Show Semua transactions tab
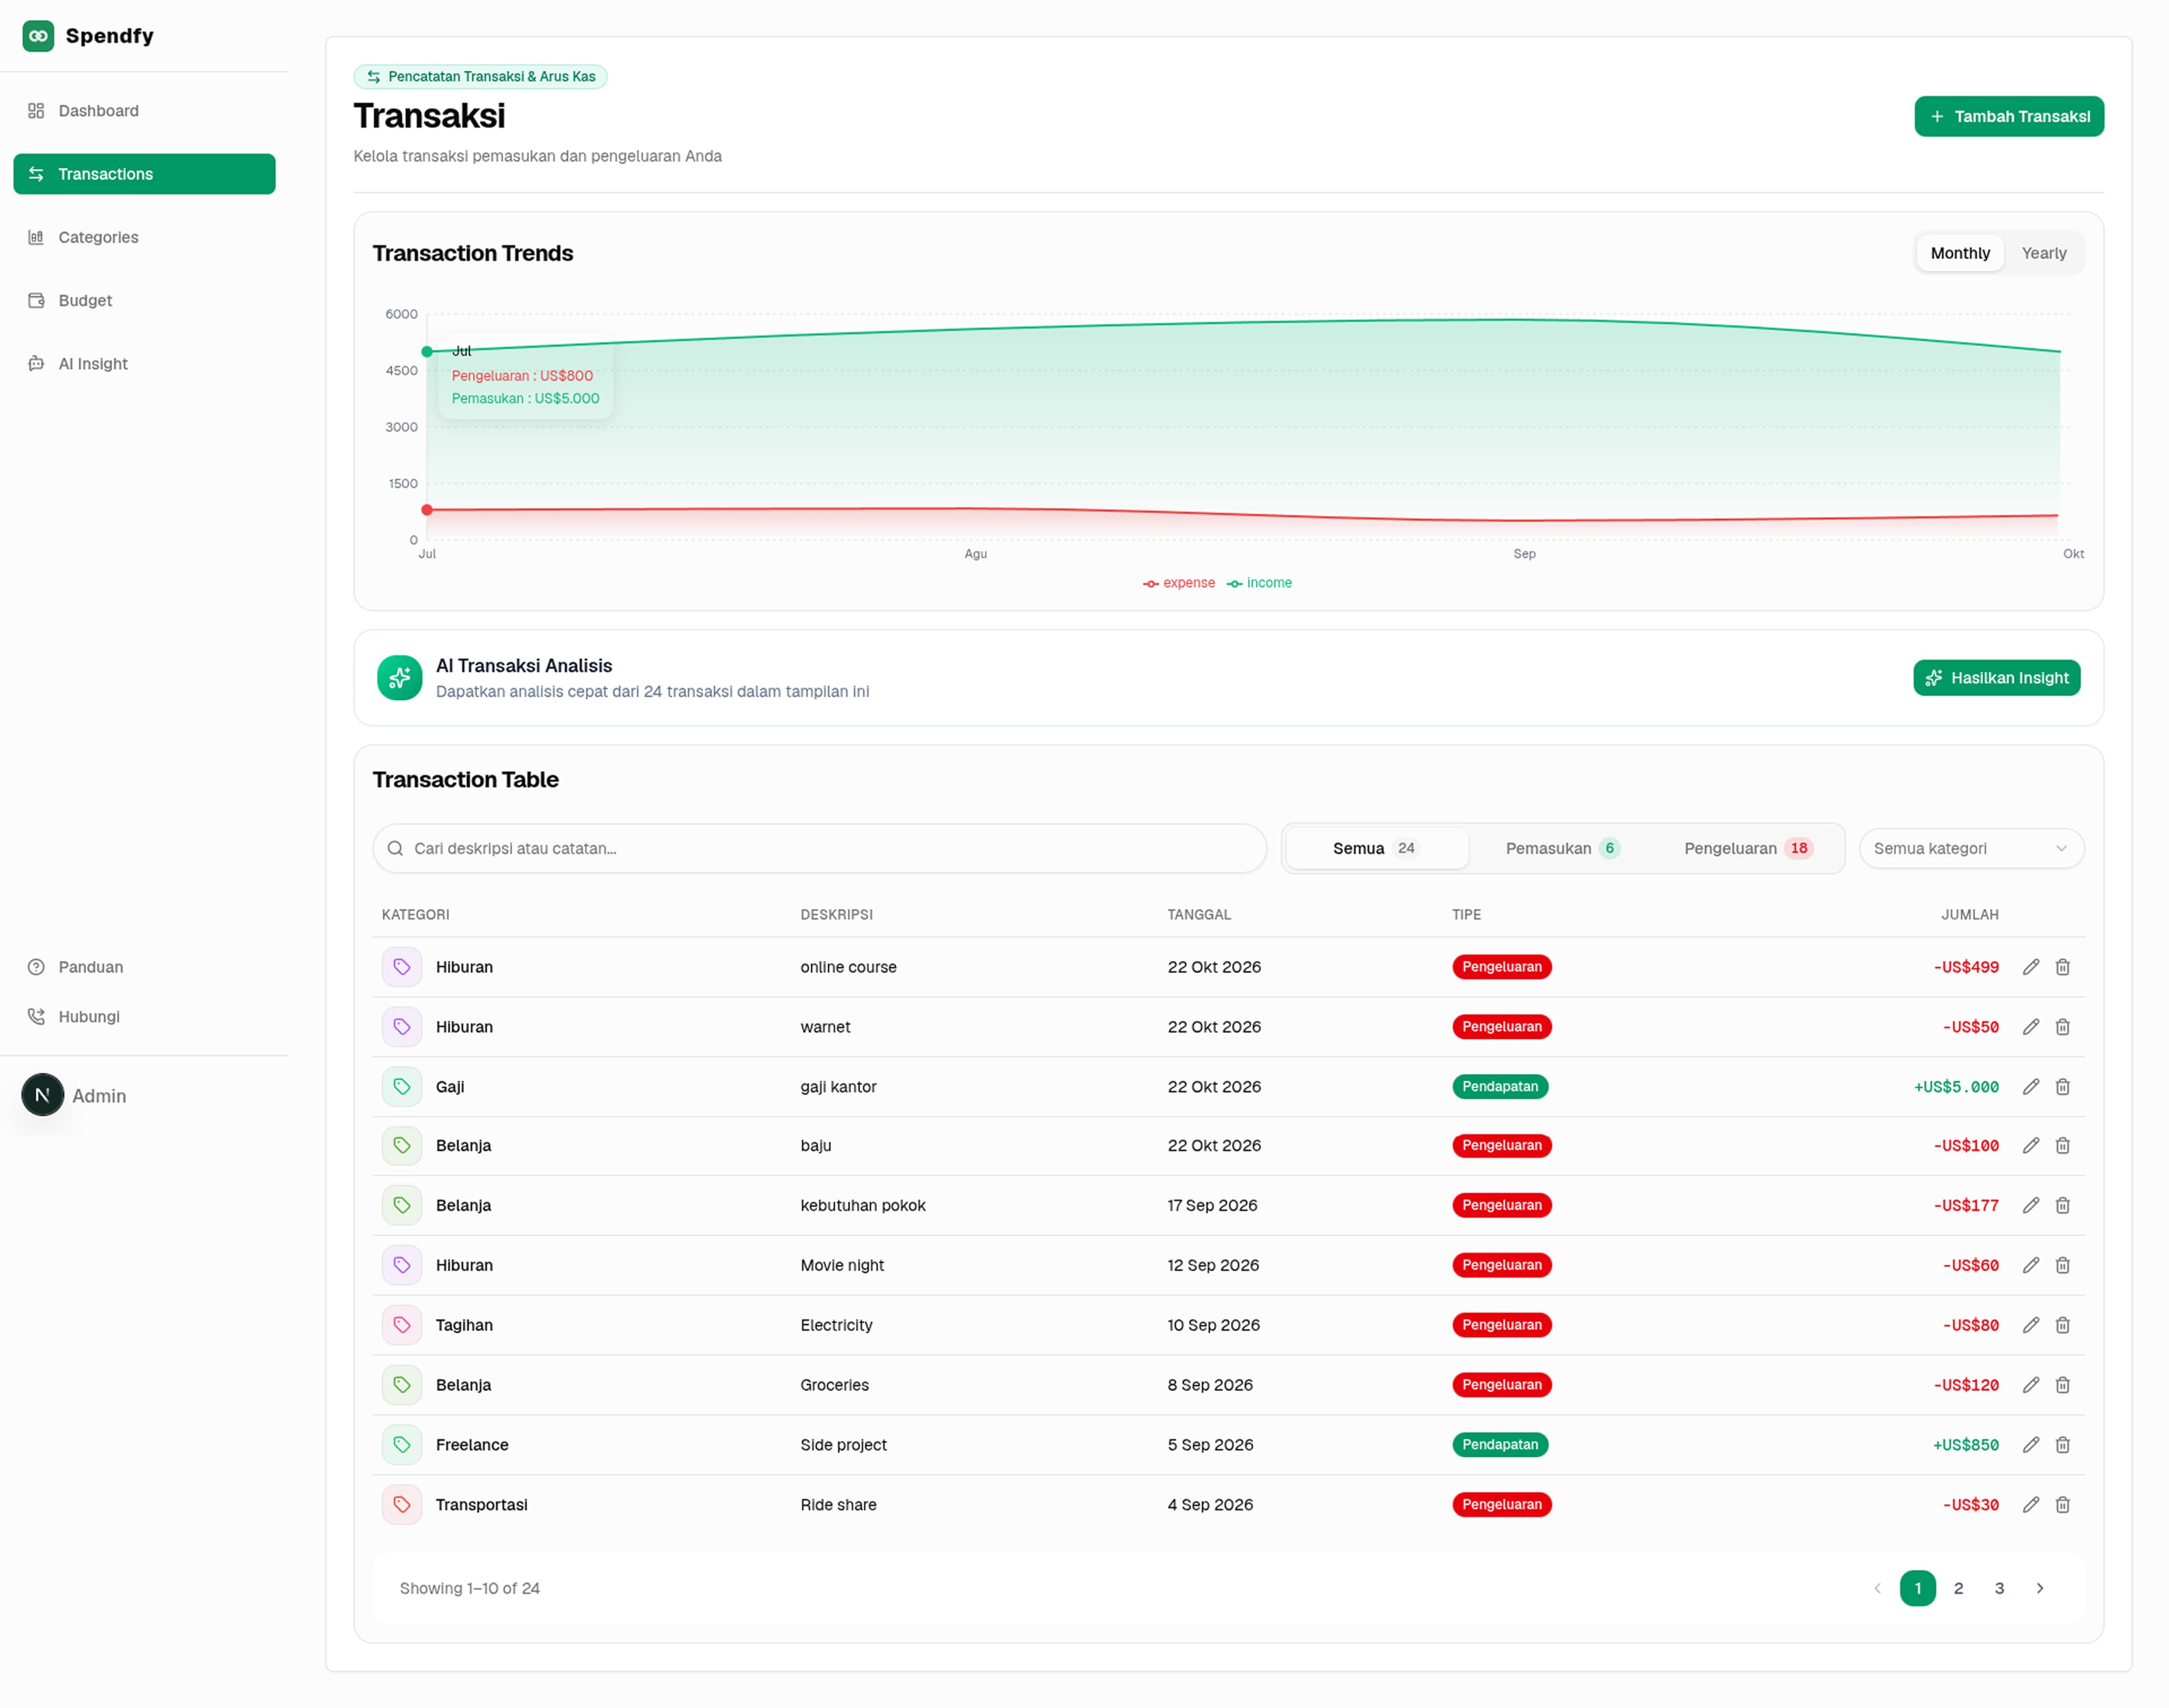The image size is (2169, 1708). point(1376,849)
